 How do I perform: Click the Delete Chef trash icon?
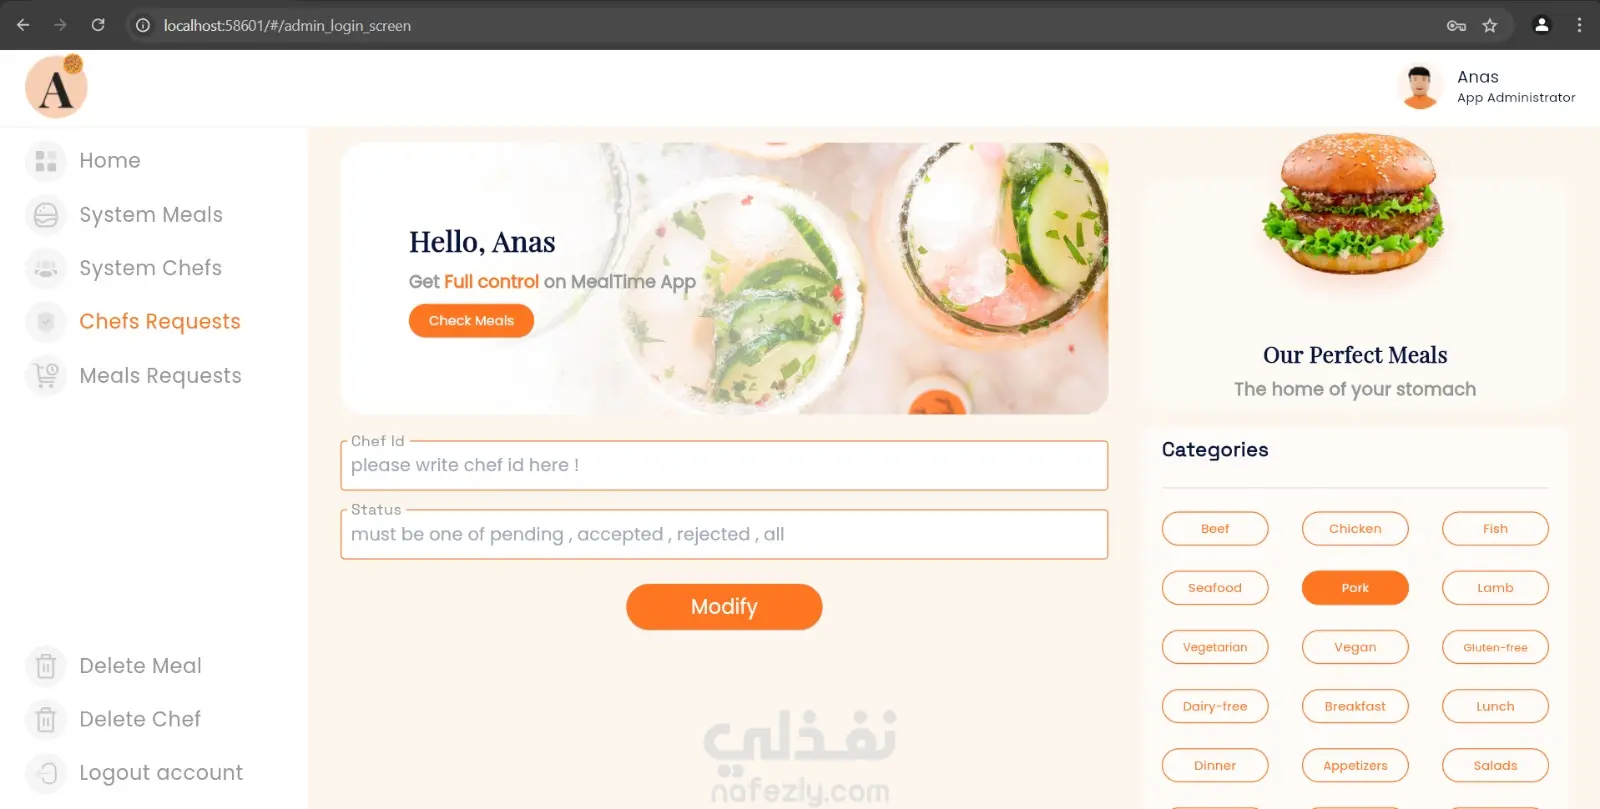point(46,719)
